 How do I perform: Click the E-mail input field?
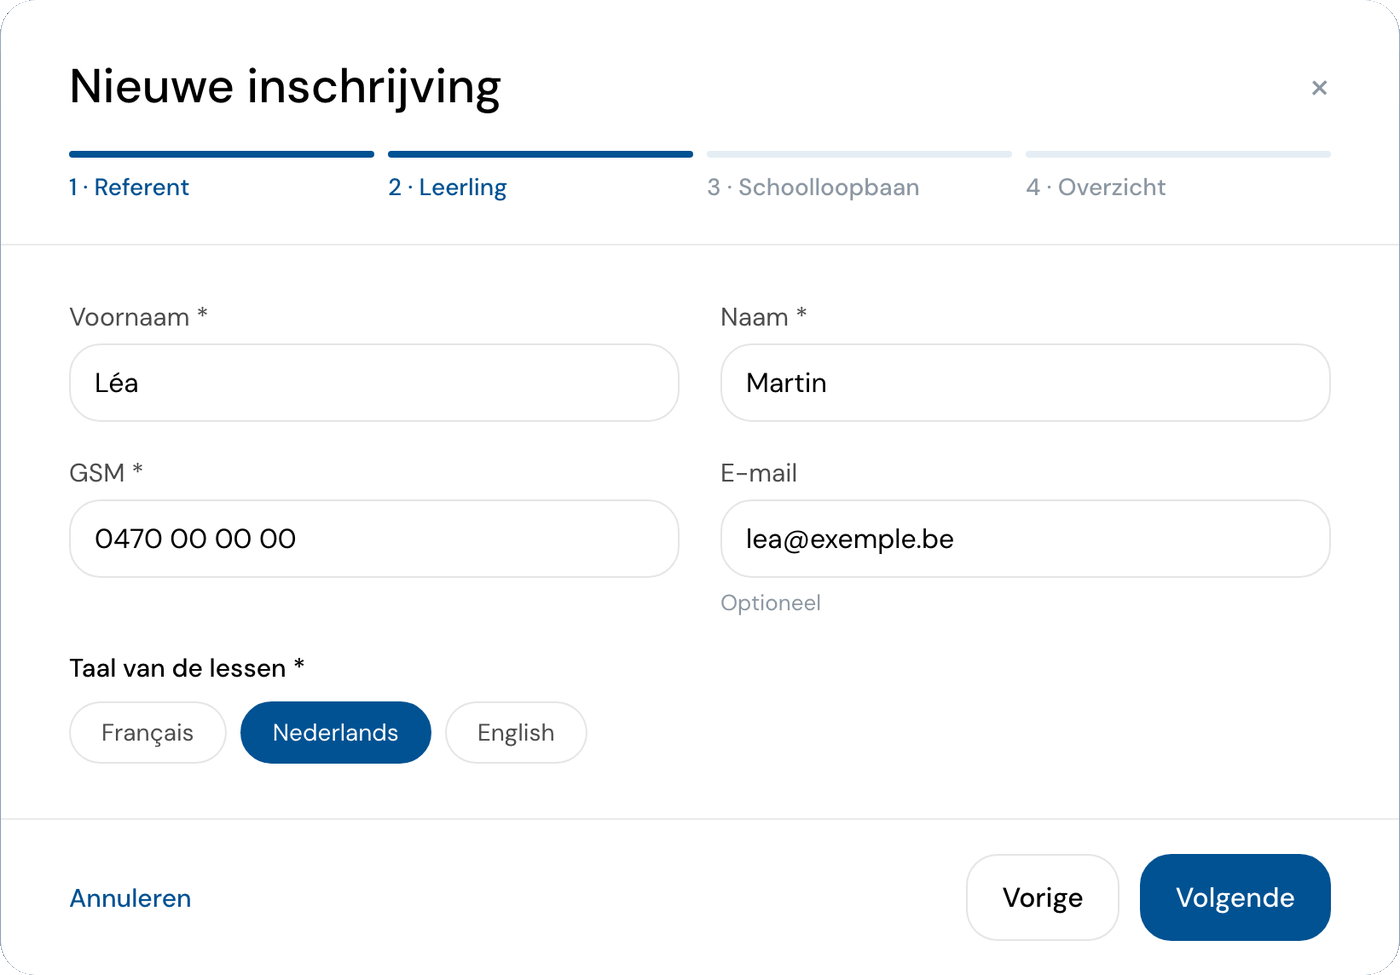pos(1025,539)
